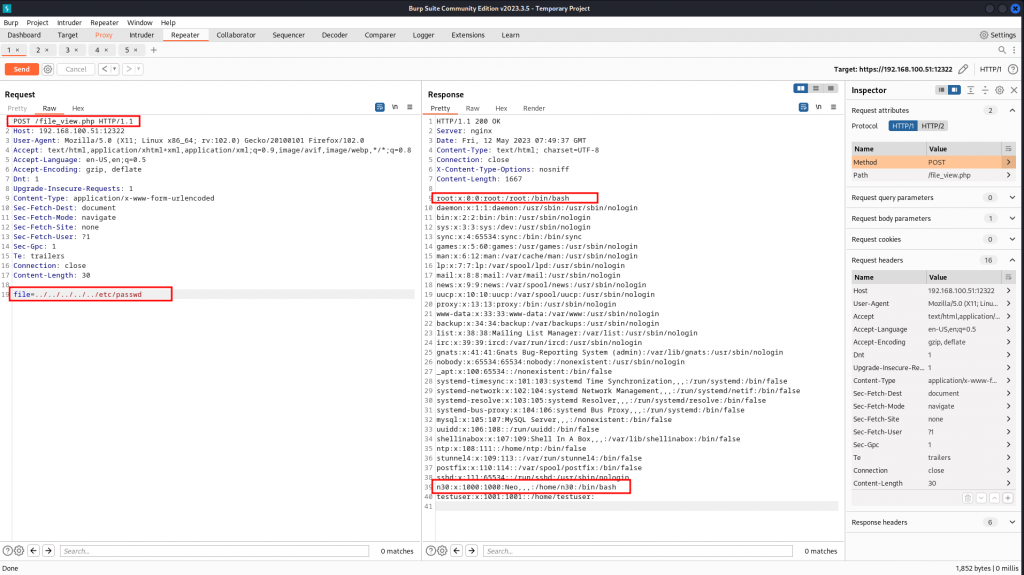Expand all Inspector sections
This screenshot has width=1024, height=575.
tap(971, 90)
